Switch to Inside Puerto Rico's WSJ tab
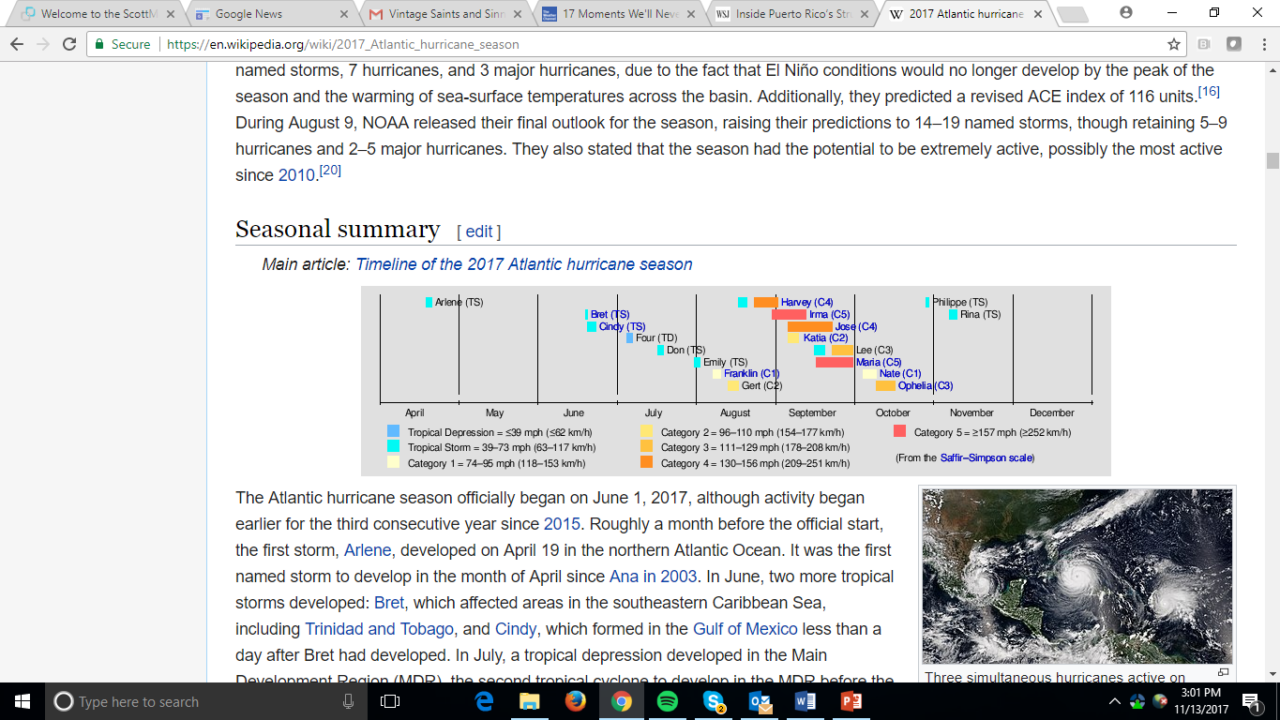Viewport: 1280px width, 720px height. pos(792,14)
